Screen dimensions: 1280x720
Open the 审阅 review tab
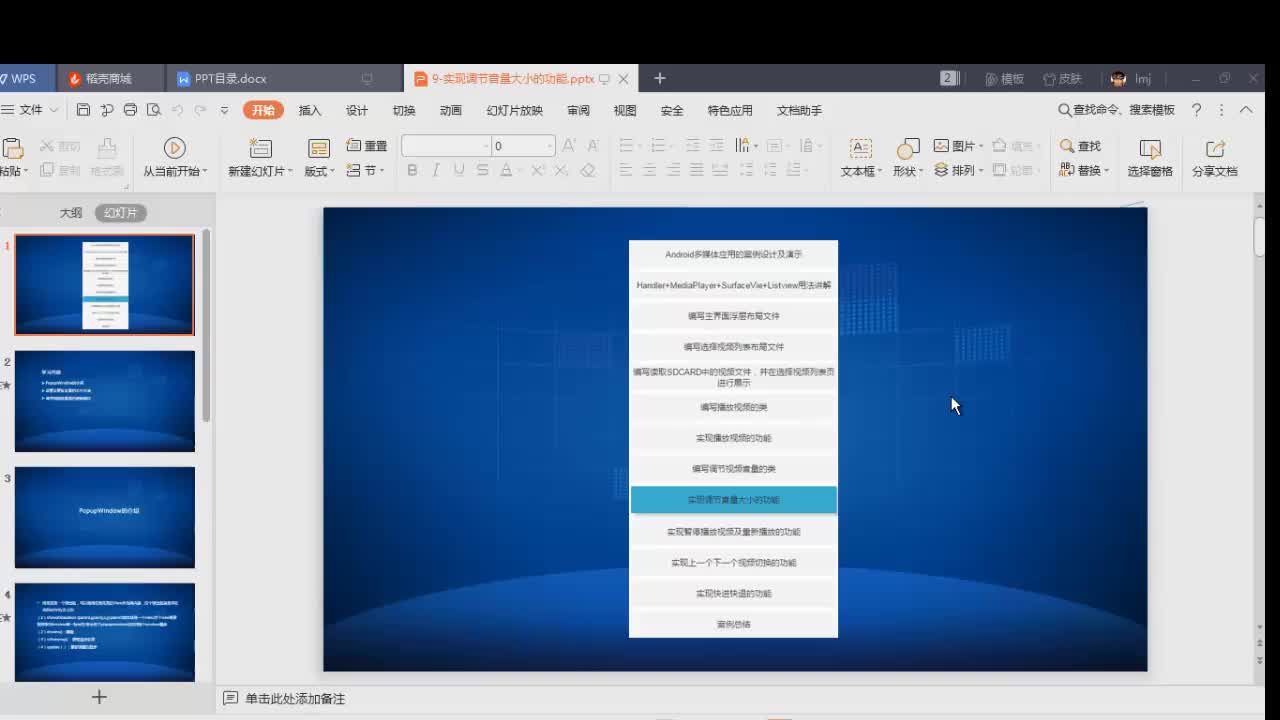tap(578, 110)
